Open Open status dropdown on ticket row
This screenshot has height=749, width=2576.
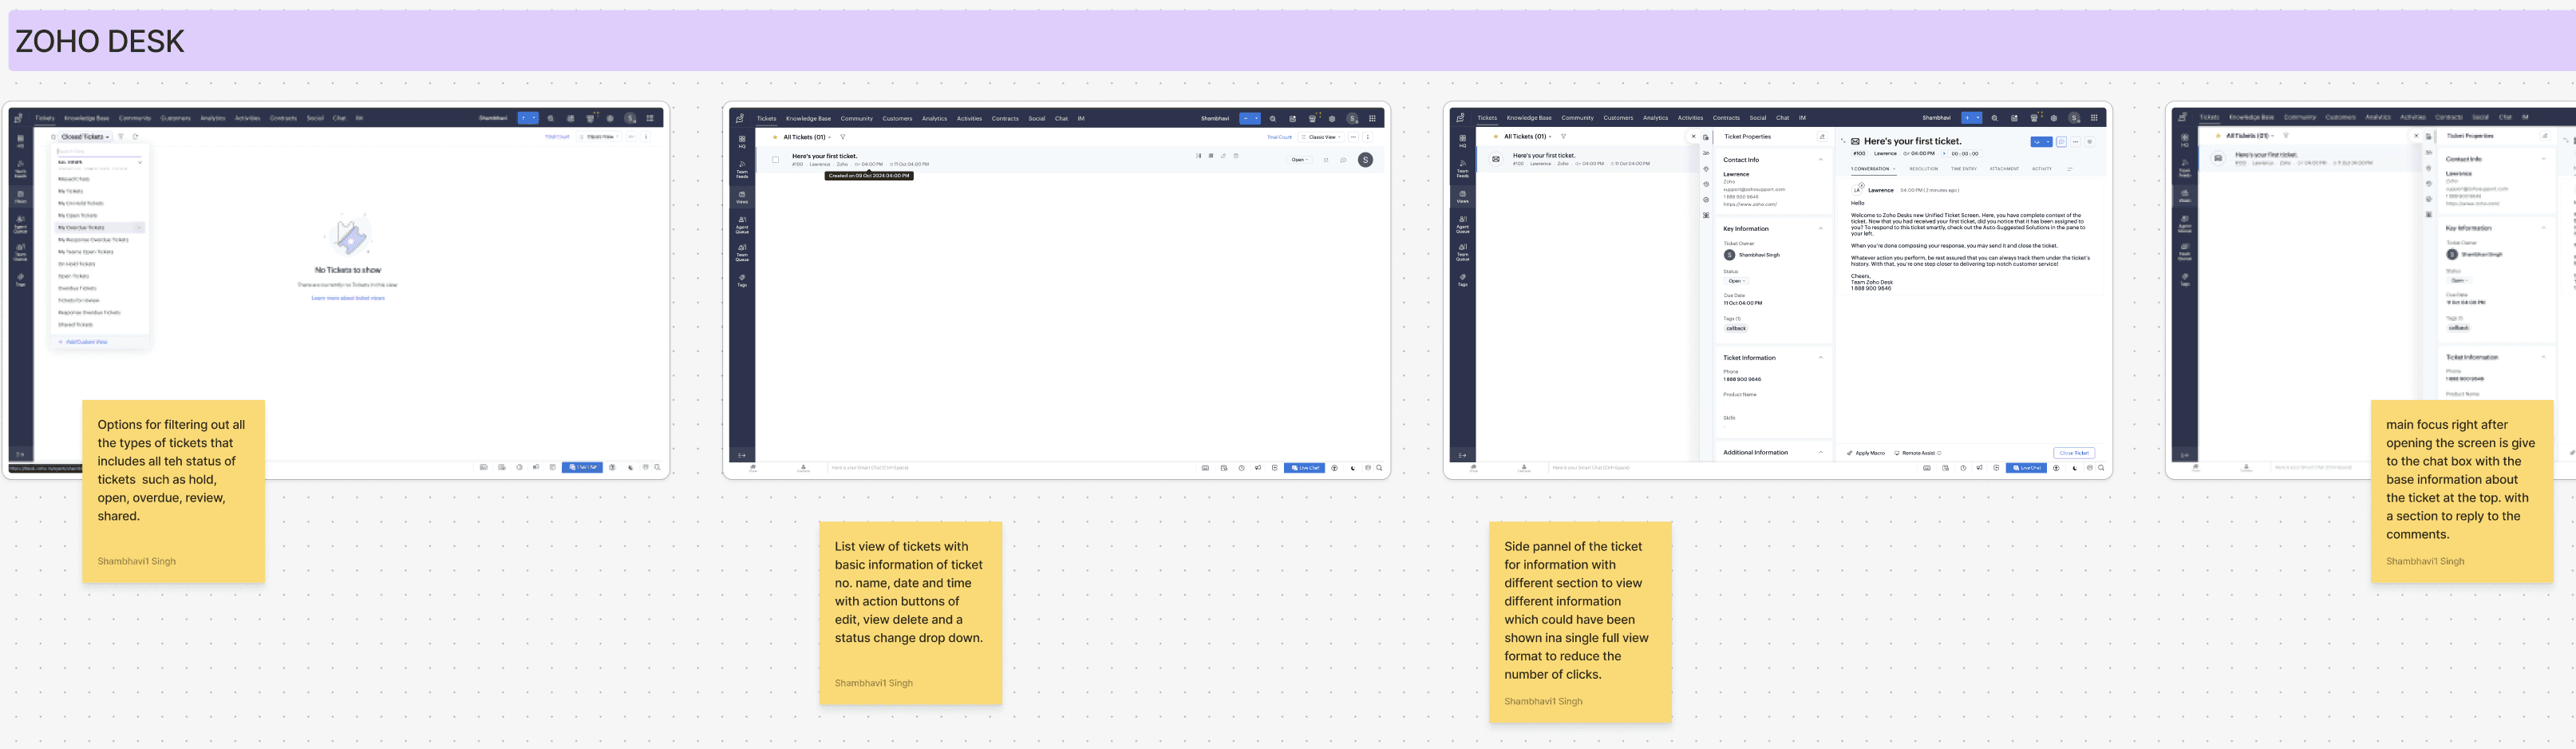(x=1299, y=160)
